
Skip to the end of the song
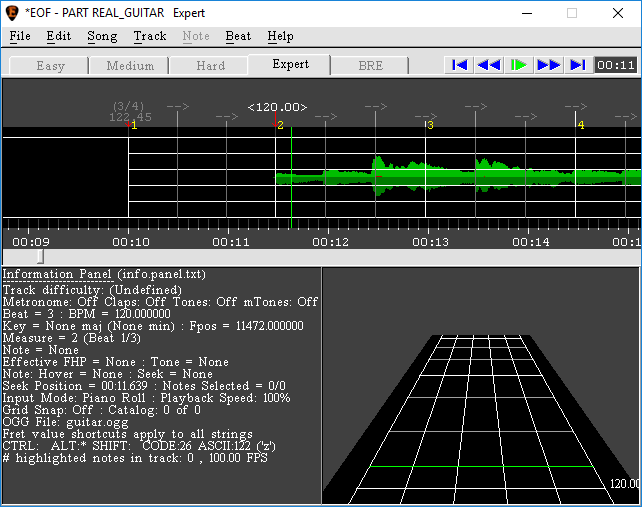coord(577,65)
